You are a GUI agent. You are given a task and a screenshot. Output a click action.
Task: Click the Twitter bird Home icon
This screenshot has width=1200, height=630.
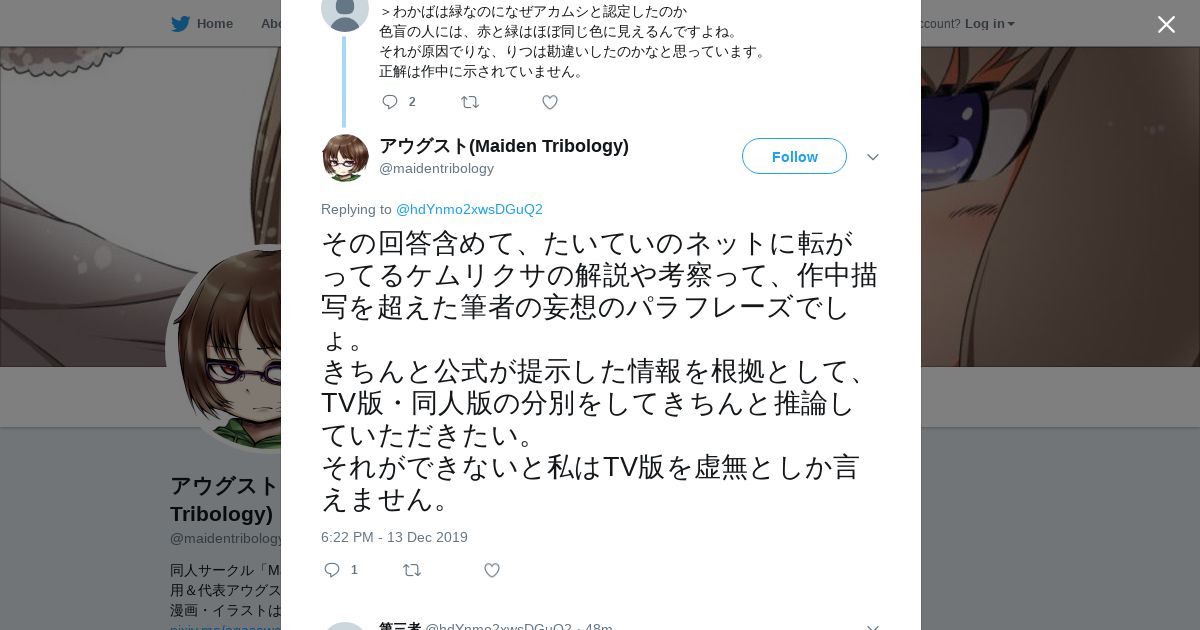[x=180, y=24]
